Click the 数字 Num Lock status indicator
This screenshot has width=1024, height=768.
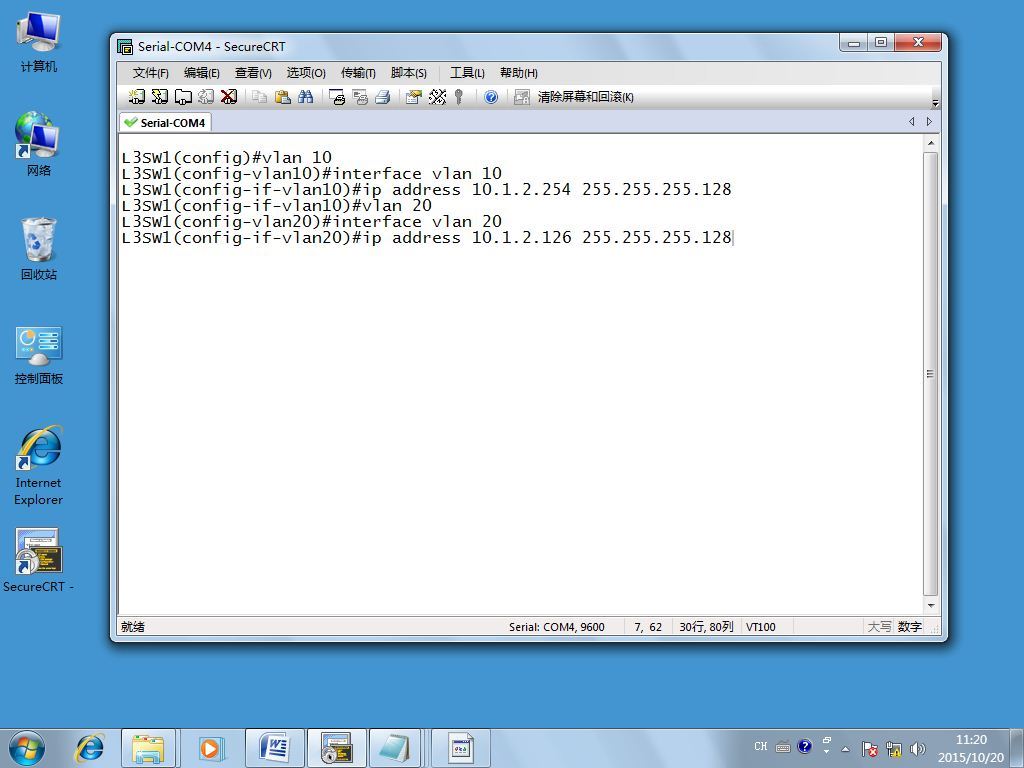pos(909,627)
